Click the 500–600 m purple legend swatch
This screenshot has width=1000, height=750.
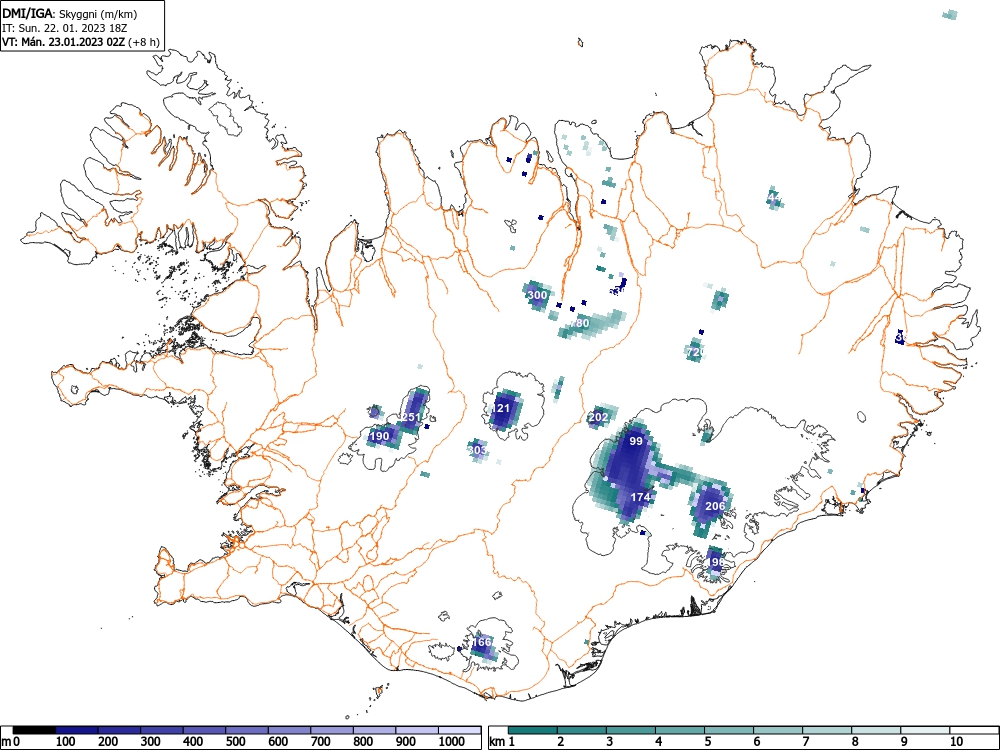290,730
